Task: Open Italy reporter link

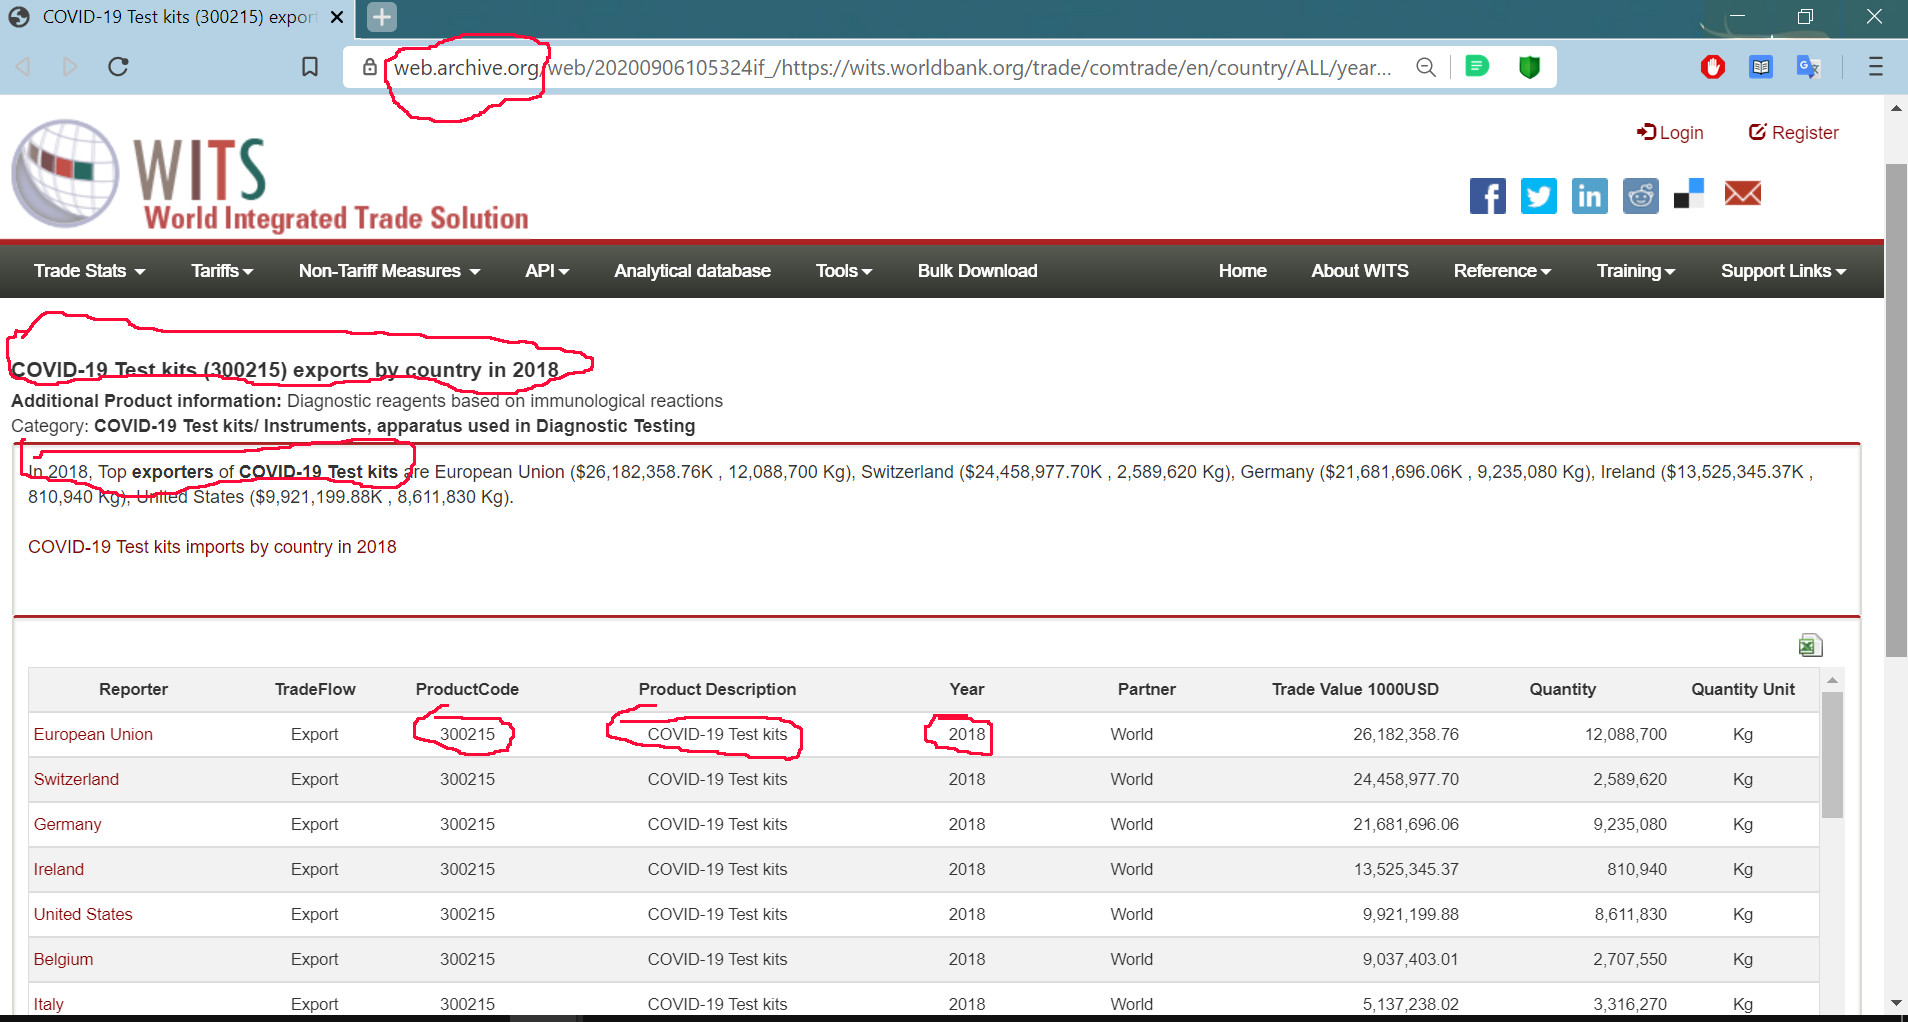Action: pyautogui.click(x=48, y=1004)
